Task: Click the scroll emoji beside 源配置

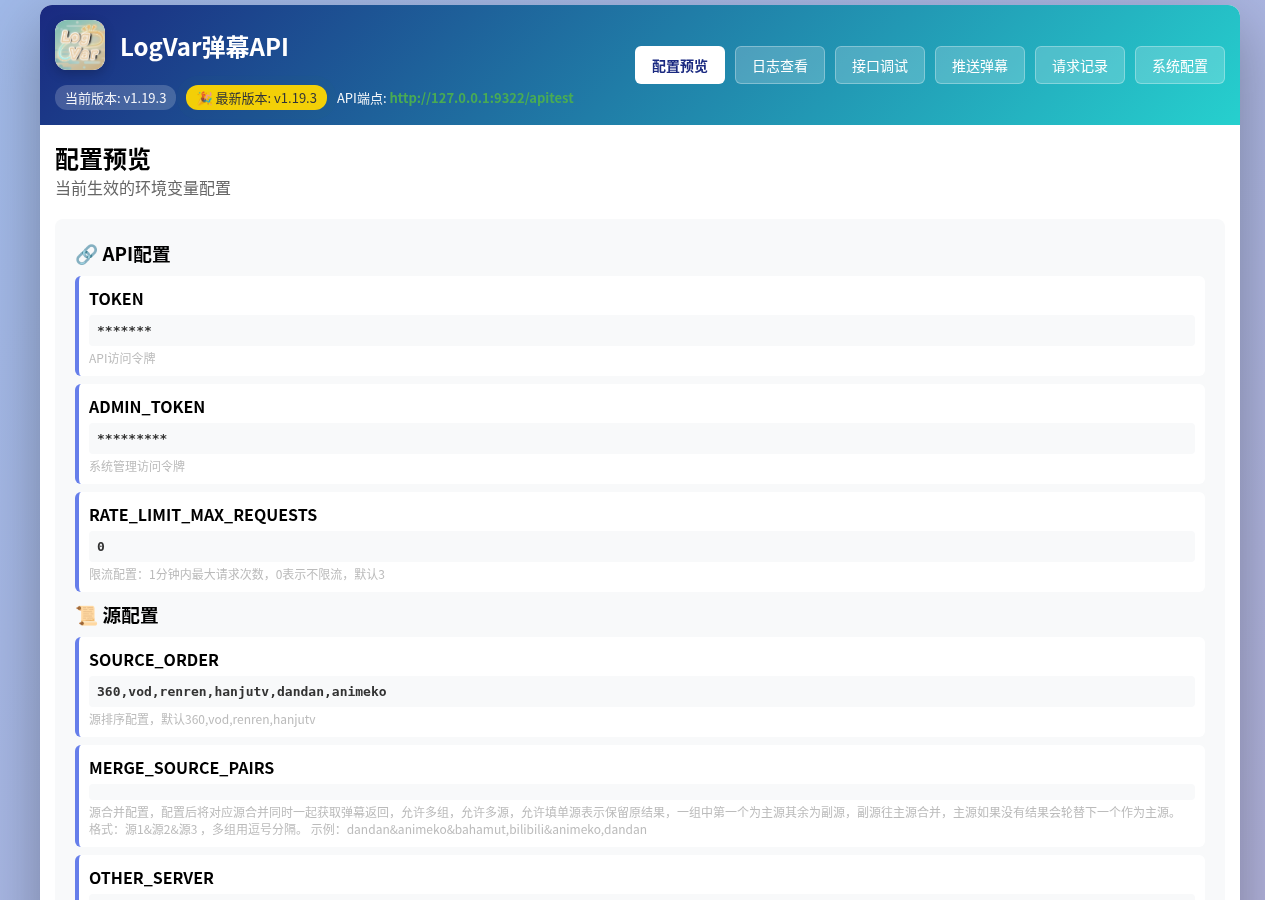Action: click(86, 616)
